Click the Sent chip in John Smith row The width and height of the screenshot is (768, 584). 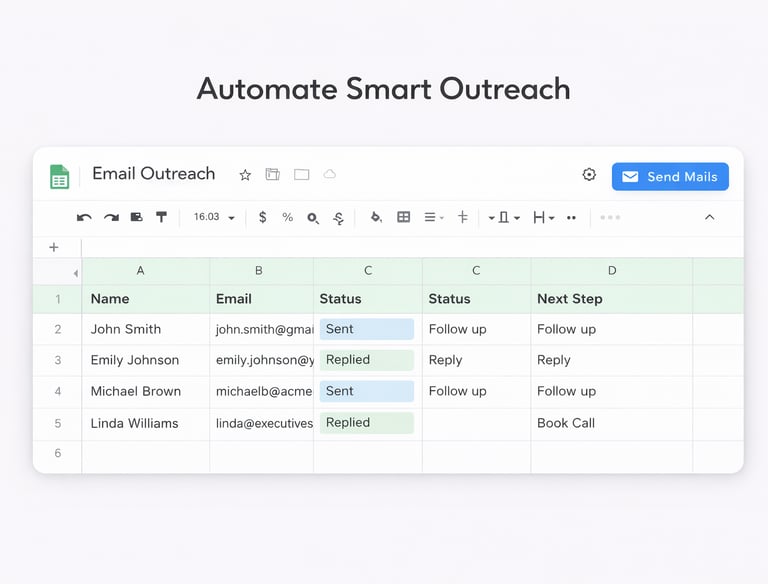coord(367,329)
